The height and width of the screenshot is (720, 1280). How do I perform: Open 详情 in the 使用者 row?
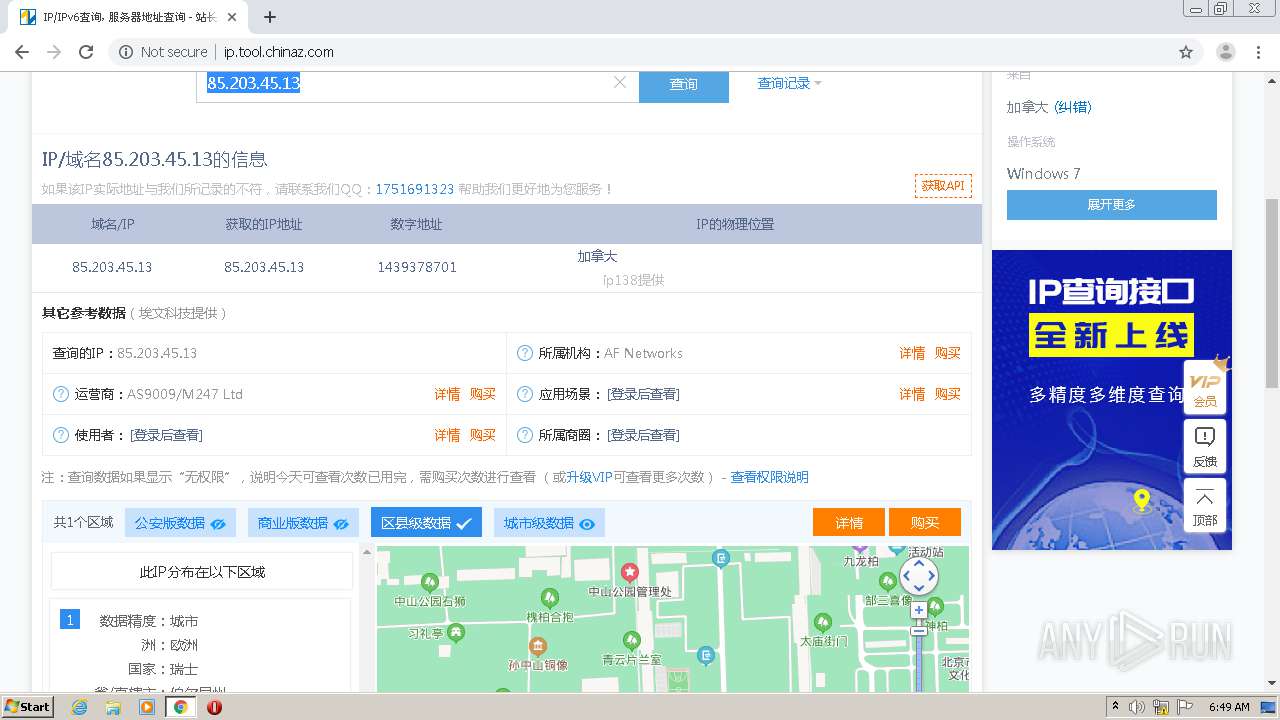point(447,435)
